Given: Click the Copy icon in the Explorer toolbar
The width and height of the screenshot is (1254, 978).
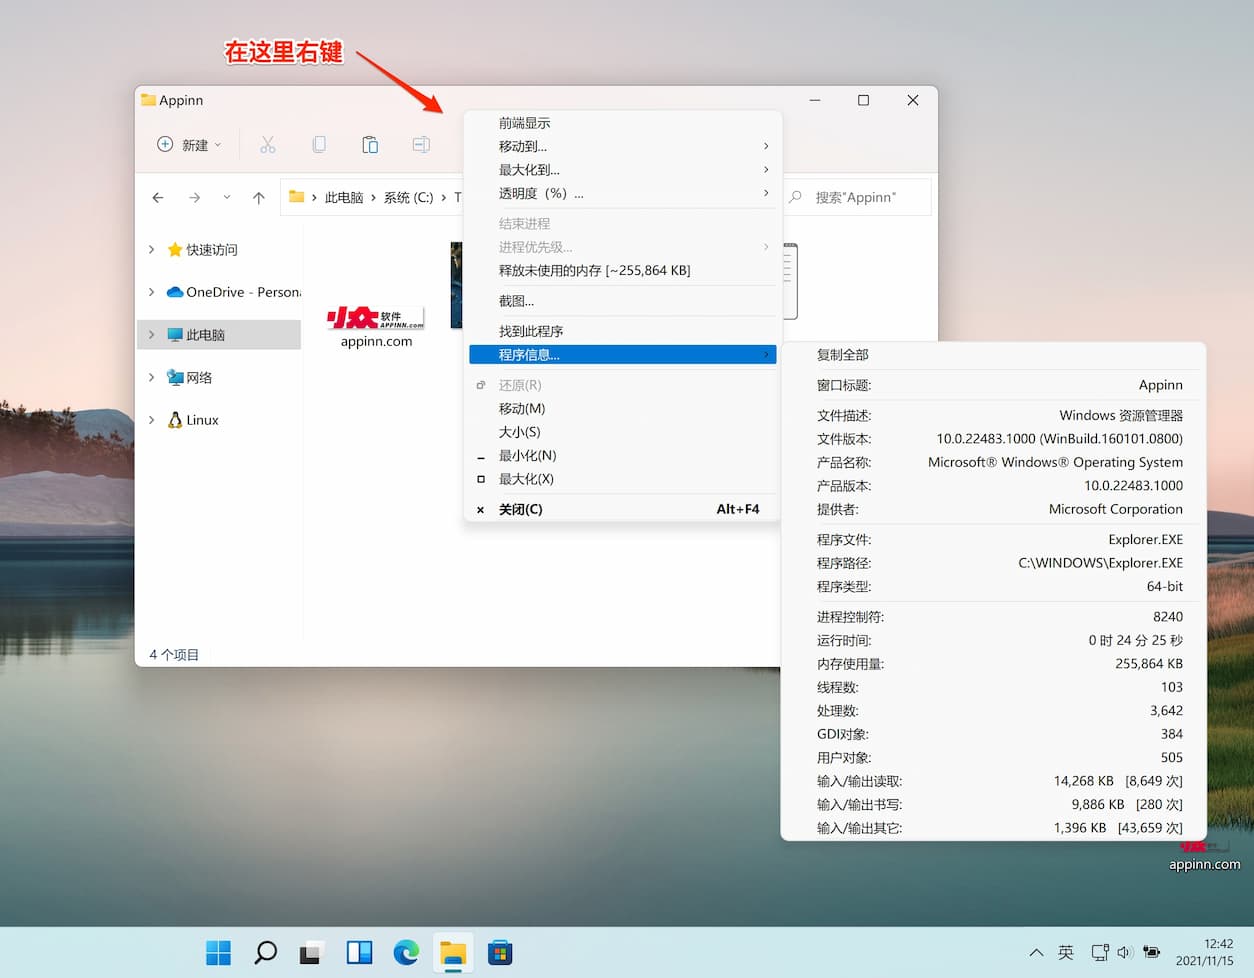Looking at the screenshot, I should pos(318,144).
